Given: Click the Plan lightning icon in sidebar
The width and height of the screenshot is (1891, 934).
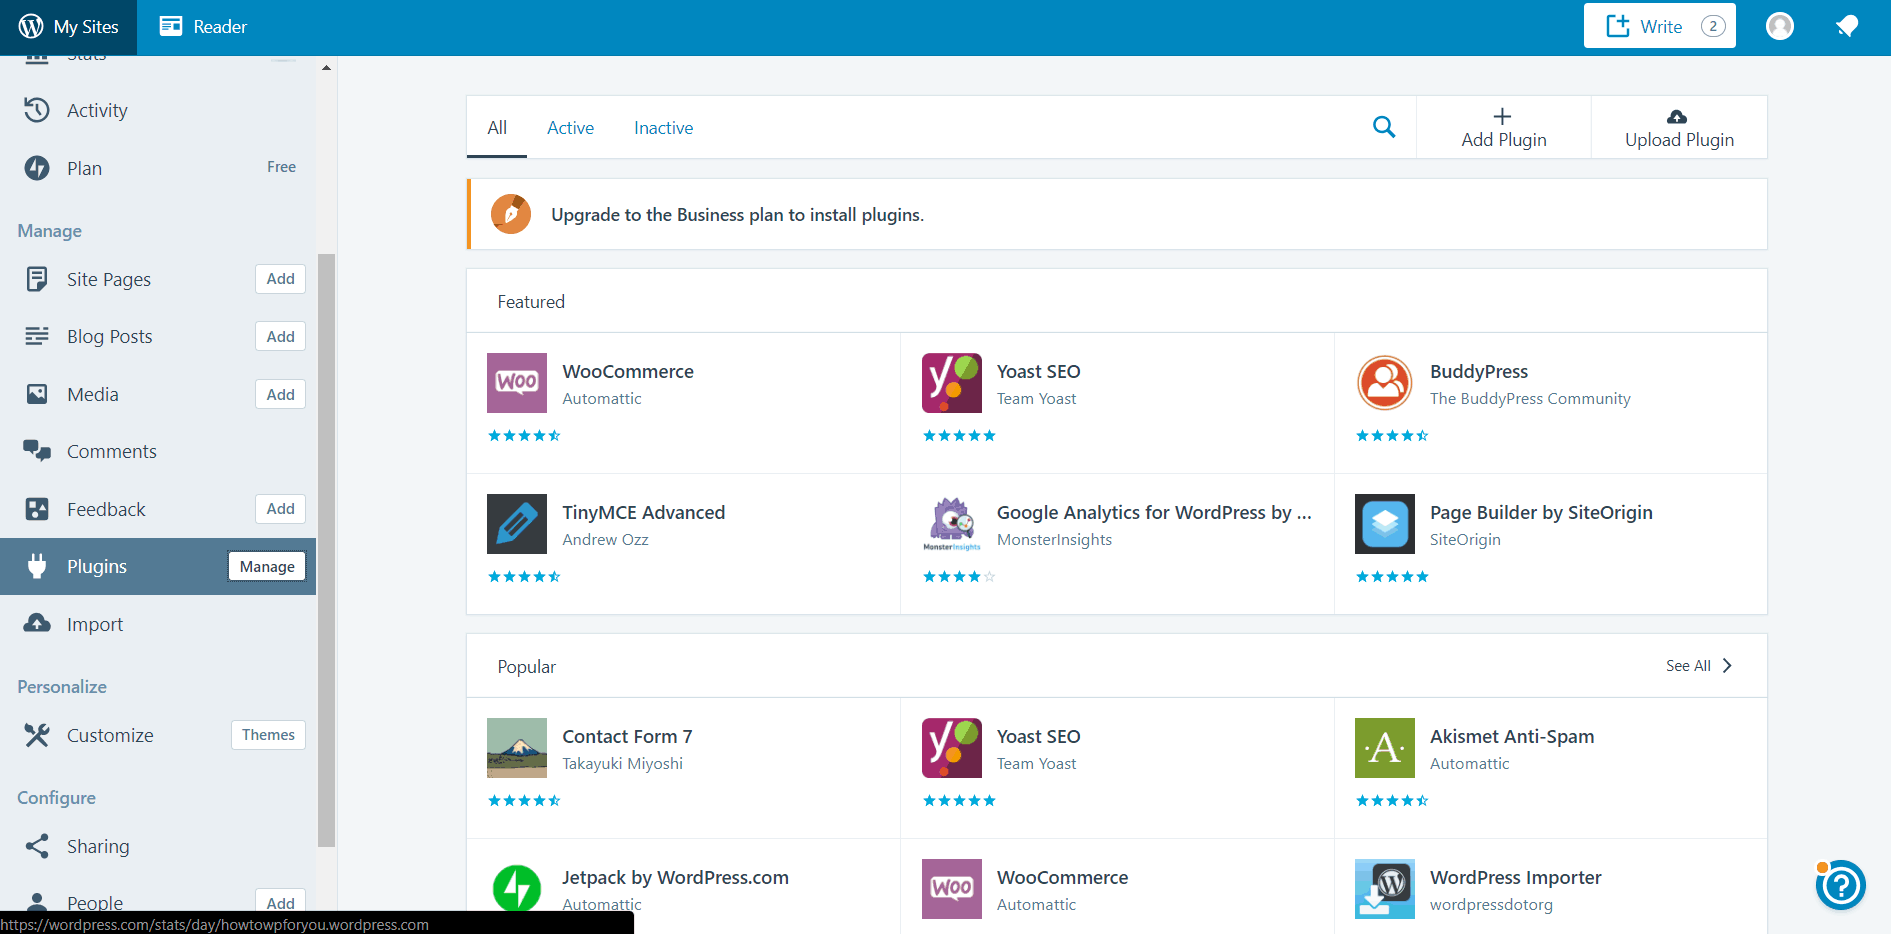Looking at the screenshot, I should [37, 168].
